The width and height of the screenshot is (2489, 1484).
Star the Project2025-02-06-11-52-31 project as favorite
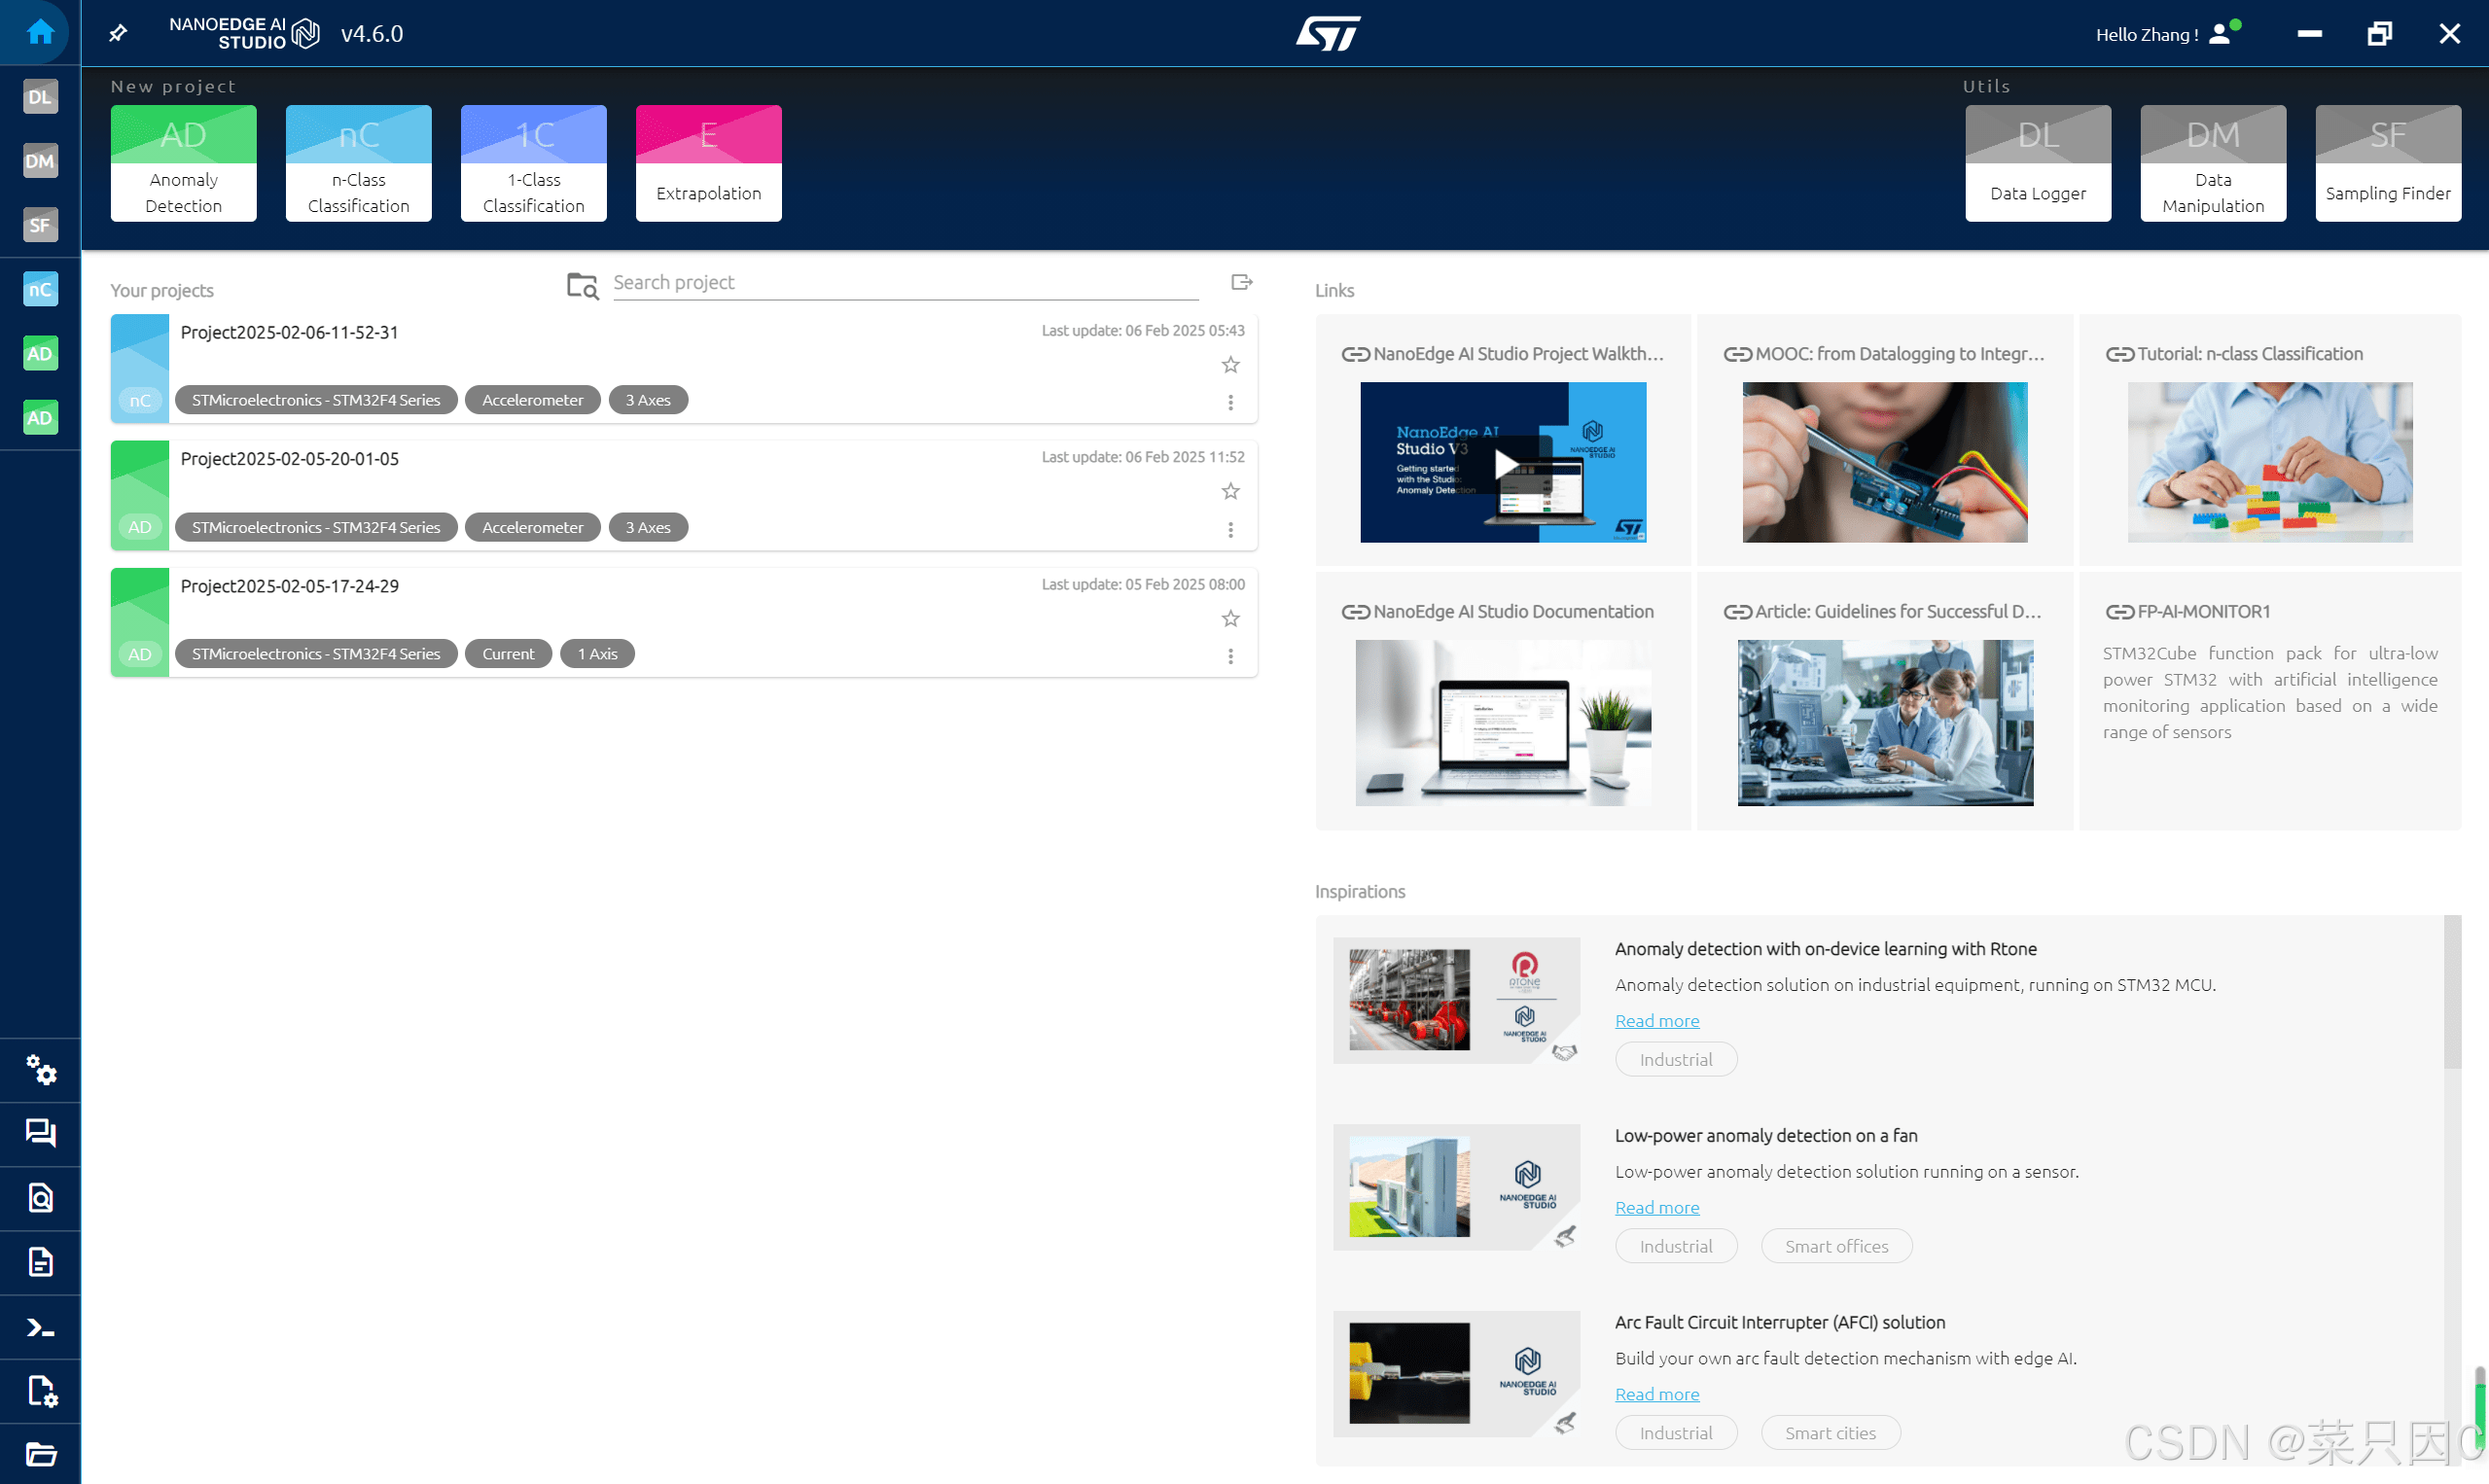coord(1230,365)
